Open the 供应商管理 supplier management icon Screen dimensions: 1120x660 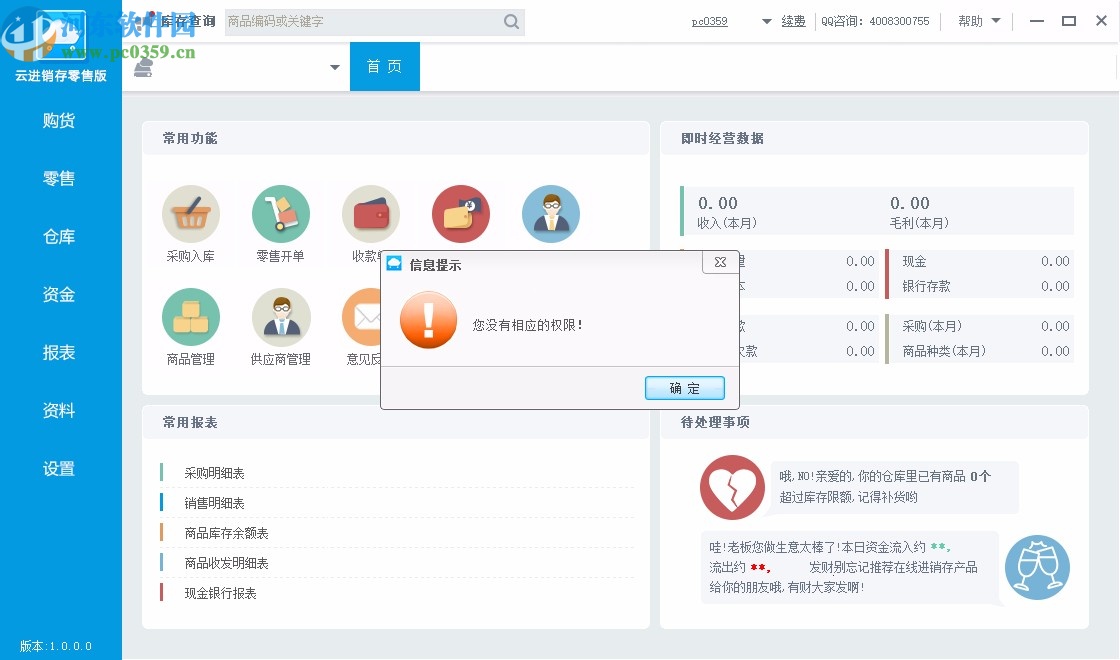point(281,316)
